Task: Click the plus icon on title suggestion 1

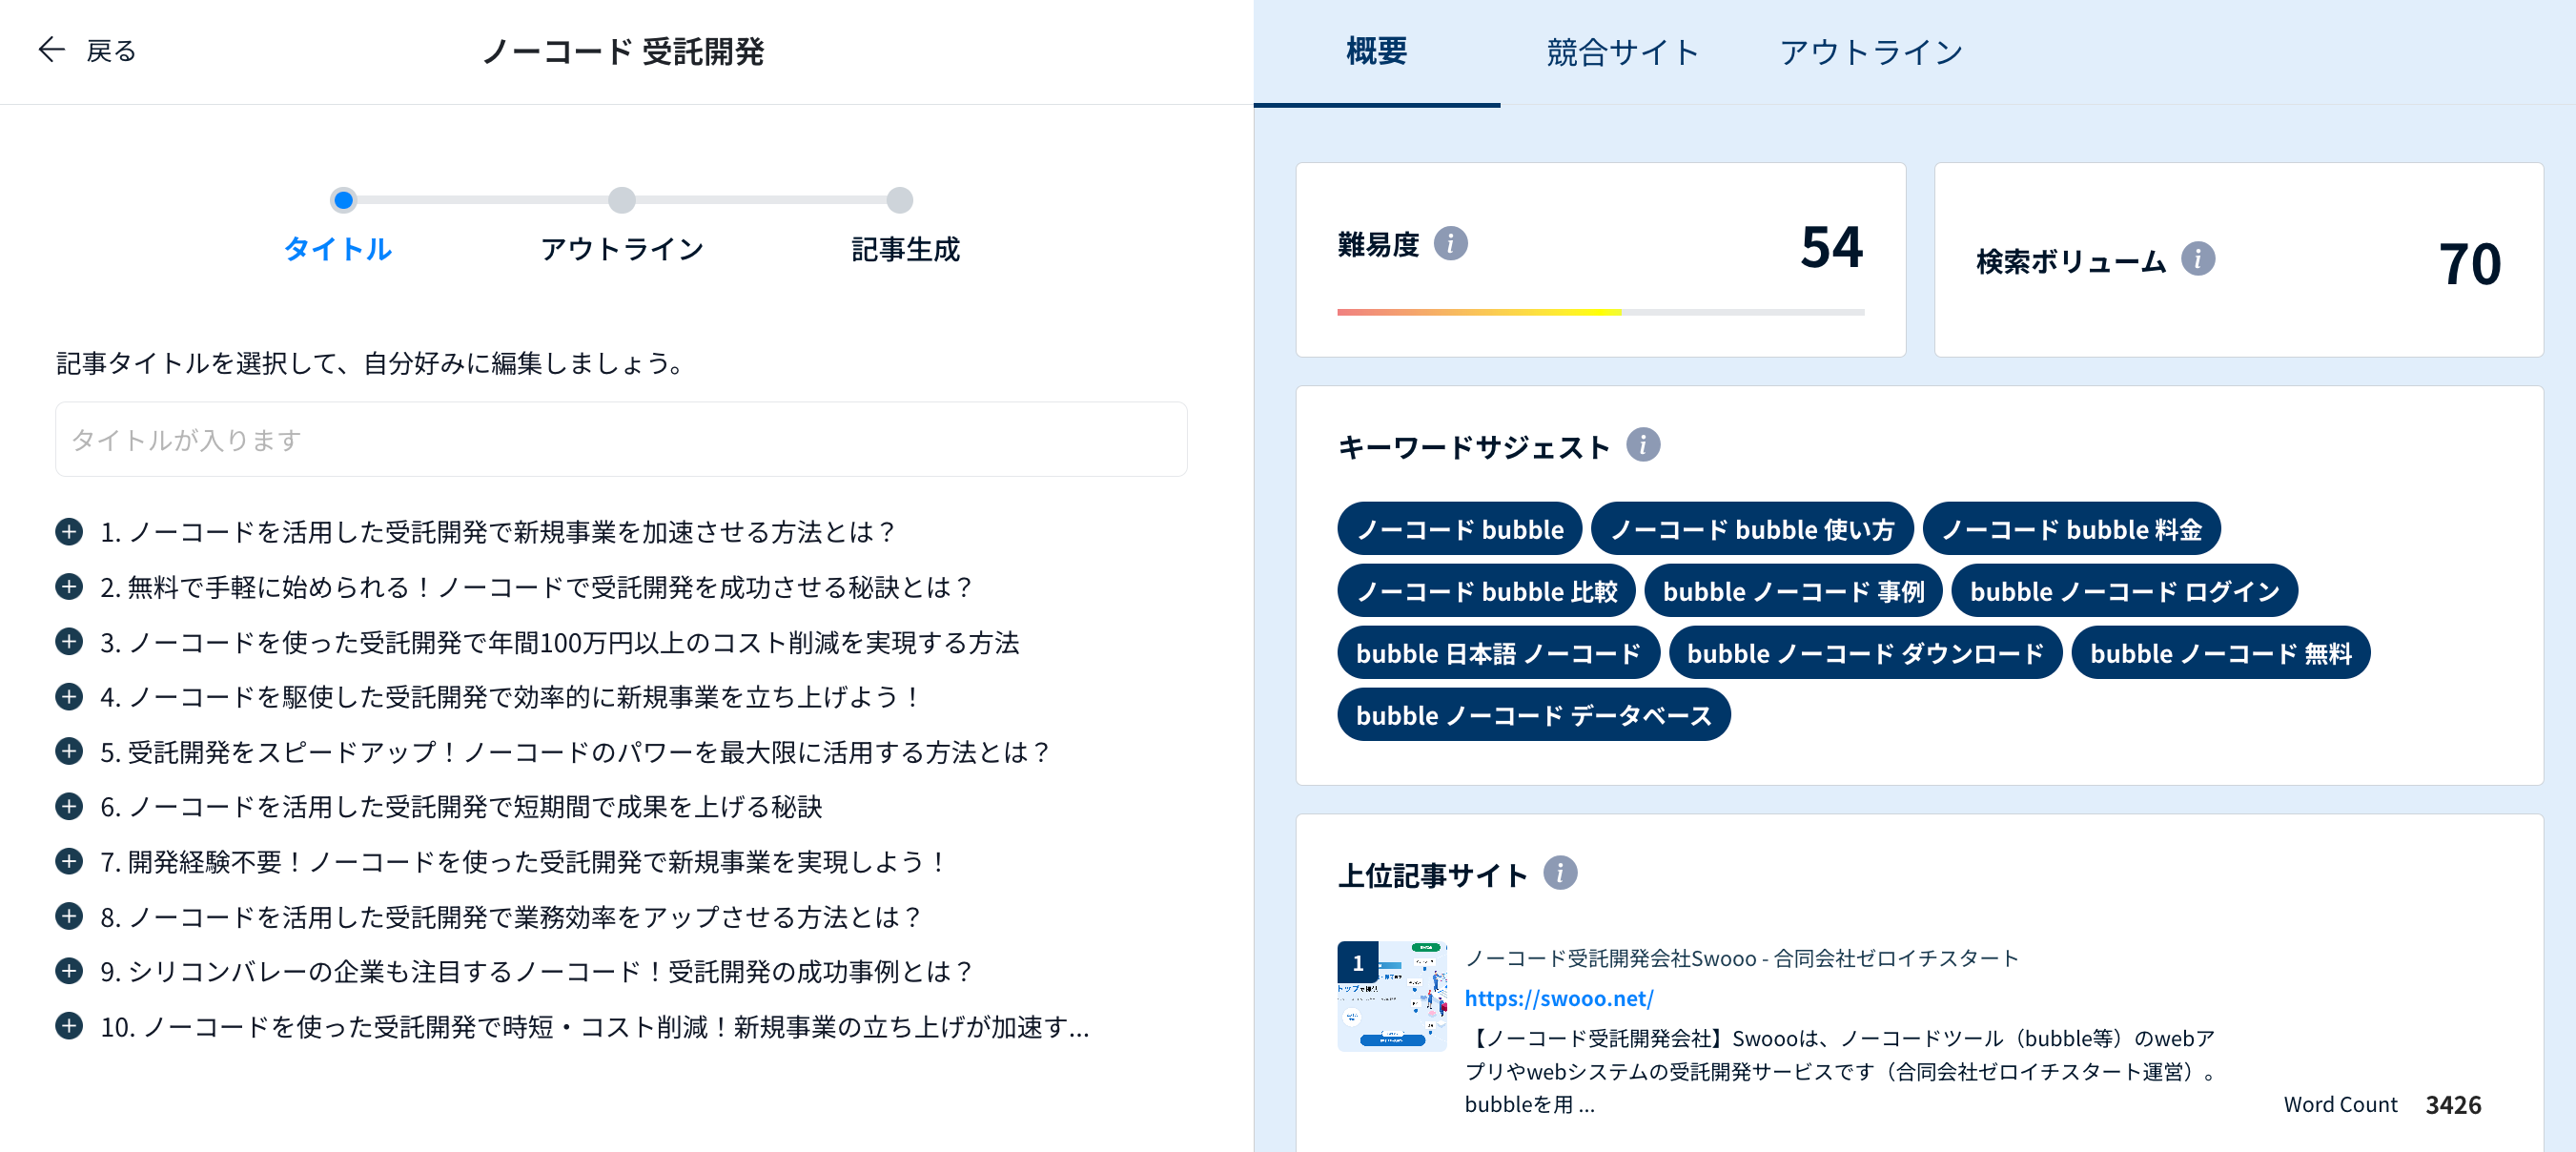Action: (68, 533)
